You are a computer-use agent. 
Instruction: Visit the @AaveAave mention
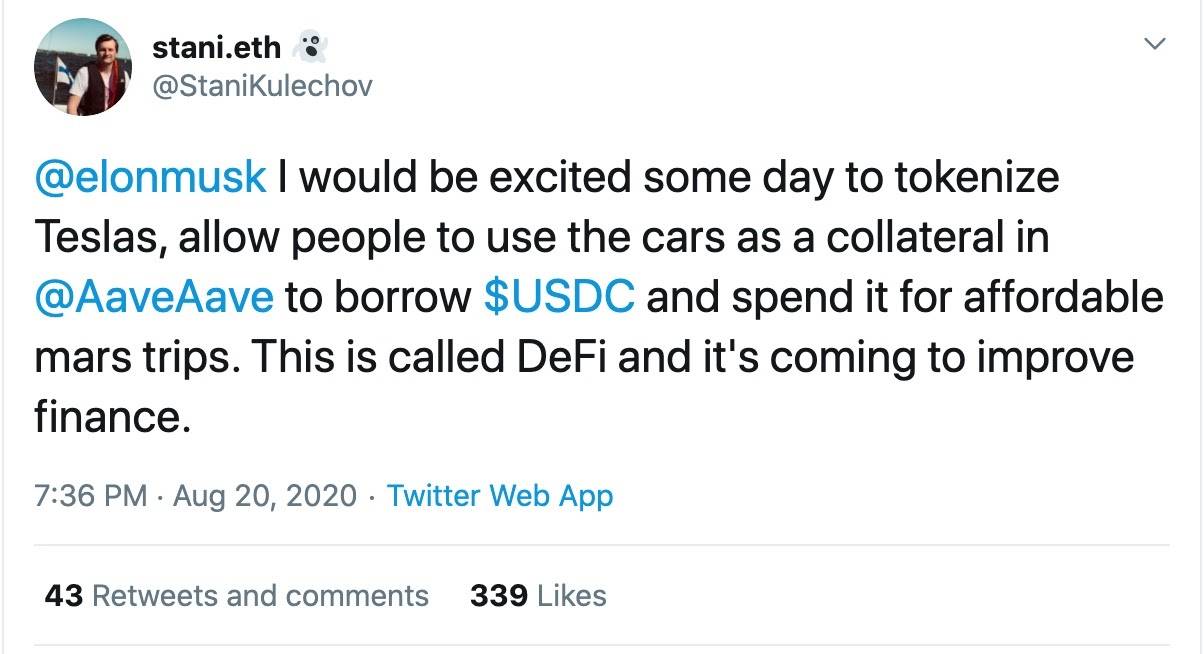click(x=154, y=297)
